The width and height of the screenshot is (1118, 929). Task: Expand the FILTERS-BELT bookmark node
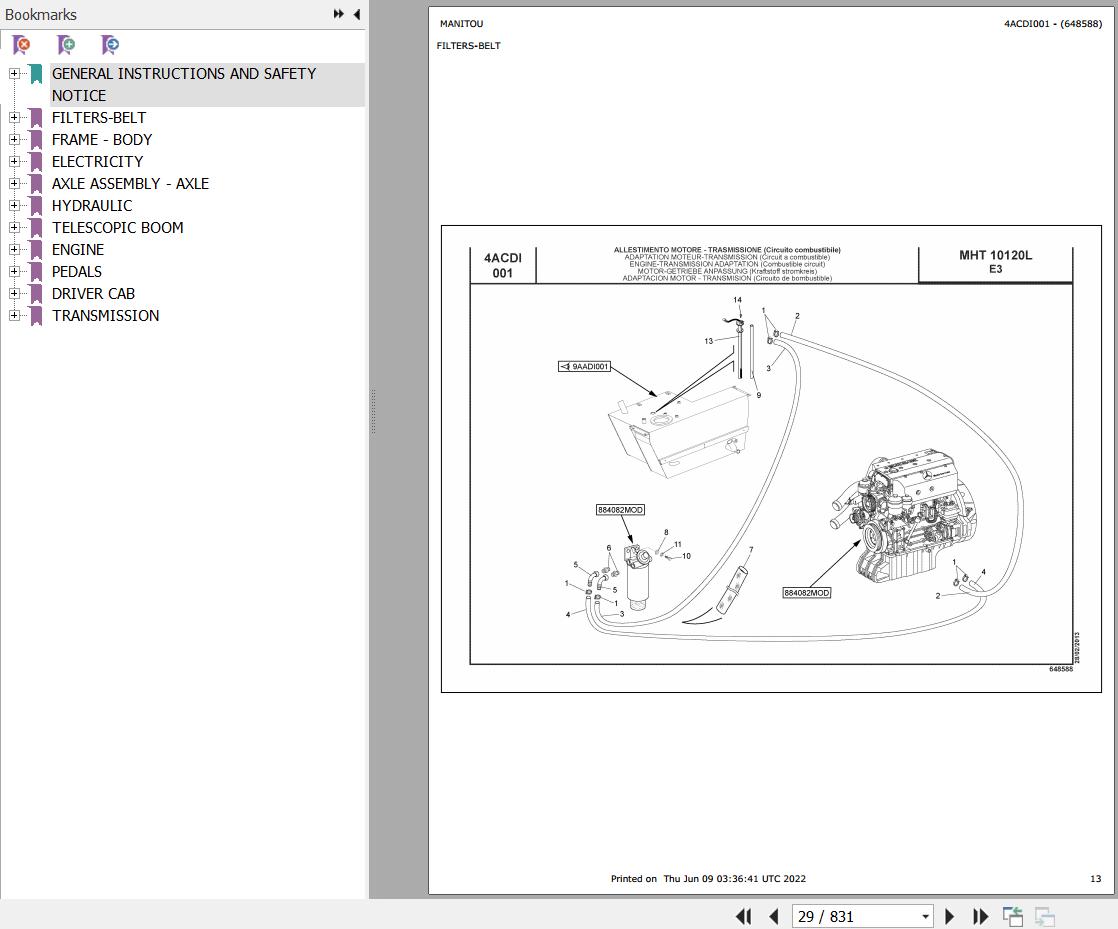tap(14, 118)
